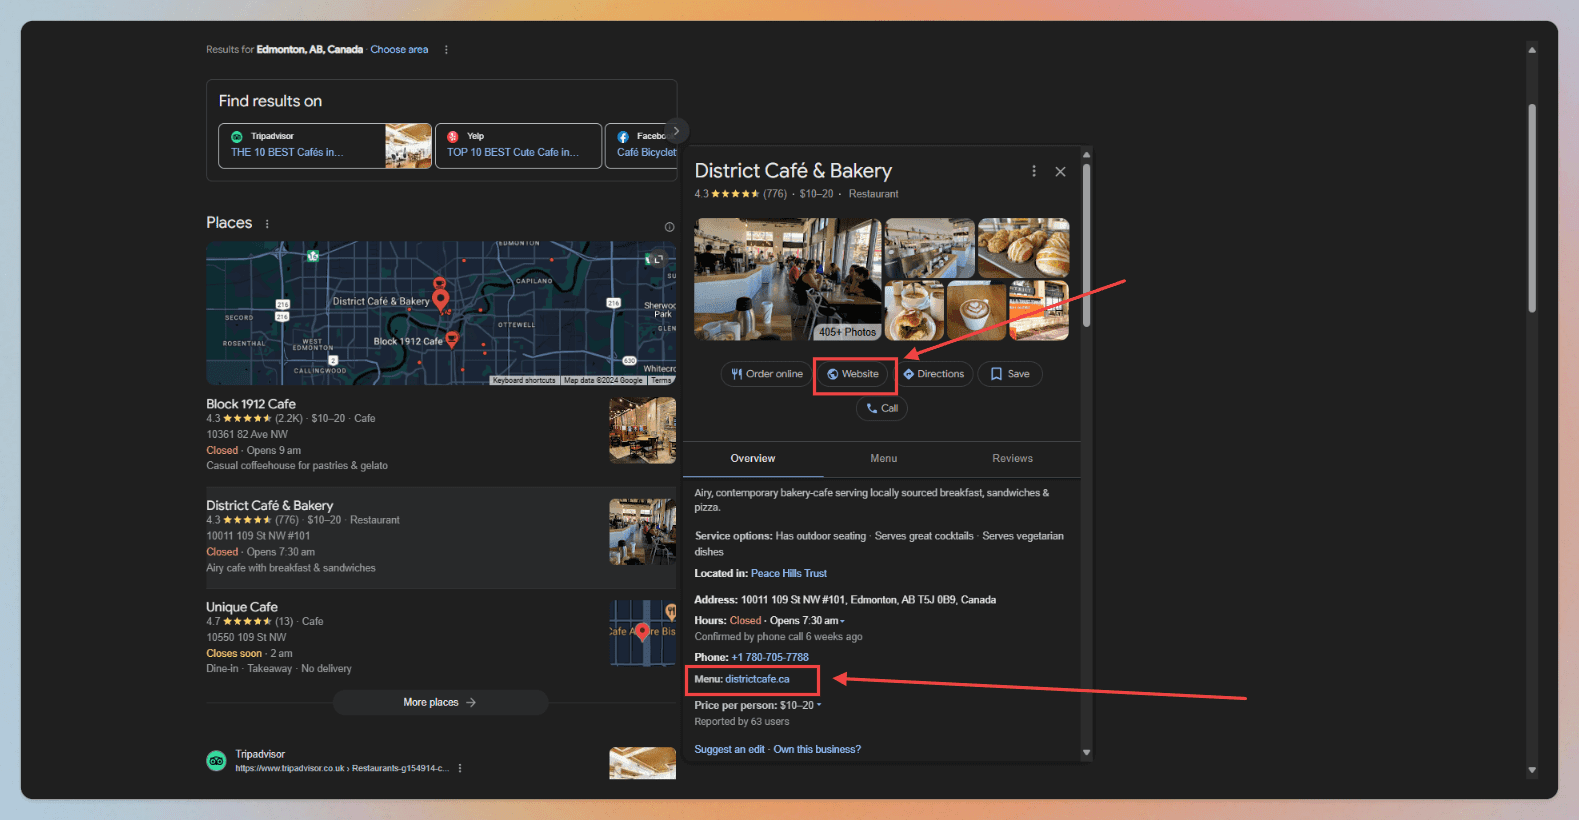Click the panel scrollbar down arrow

[x=1086, y=752]
